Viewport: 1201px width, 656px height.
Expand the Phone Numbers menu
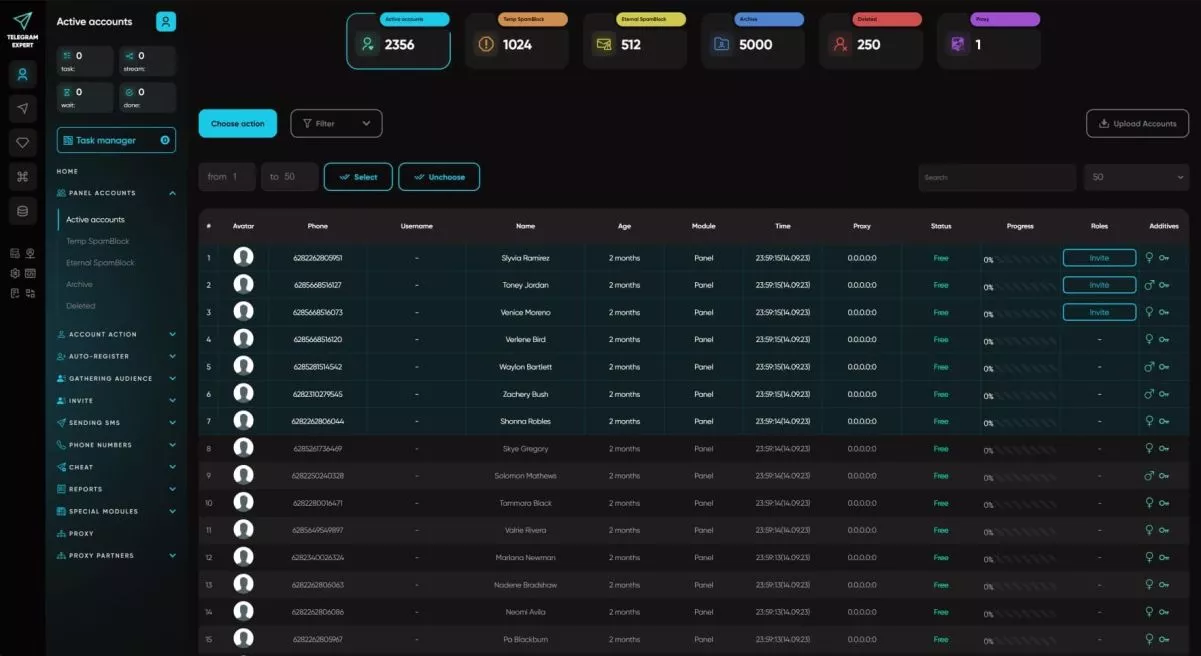116,445
